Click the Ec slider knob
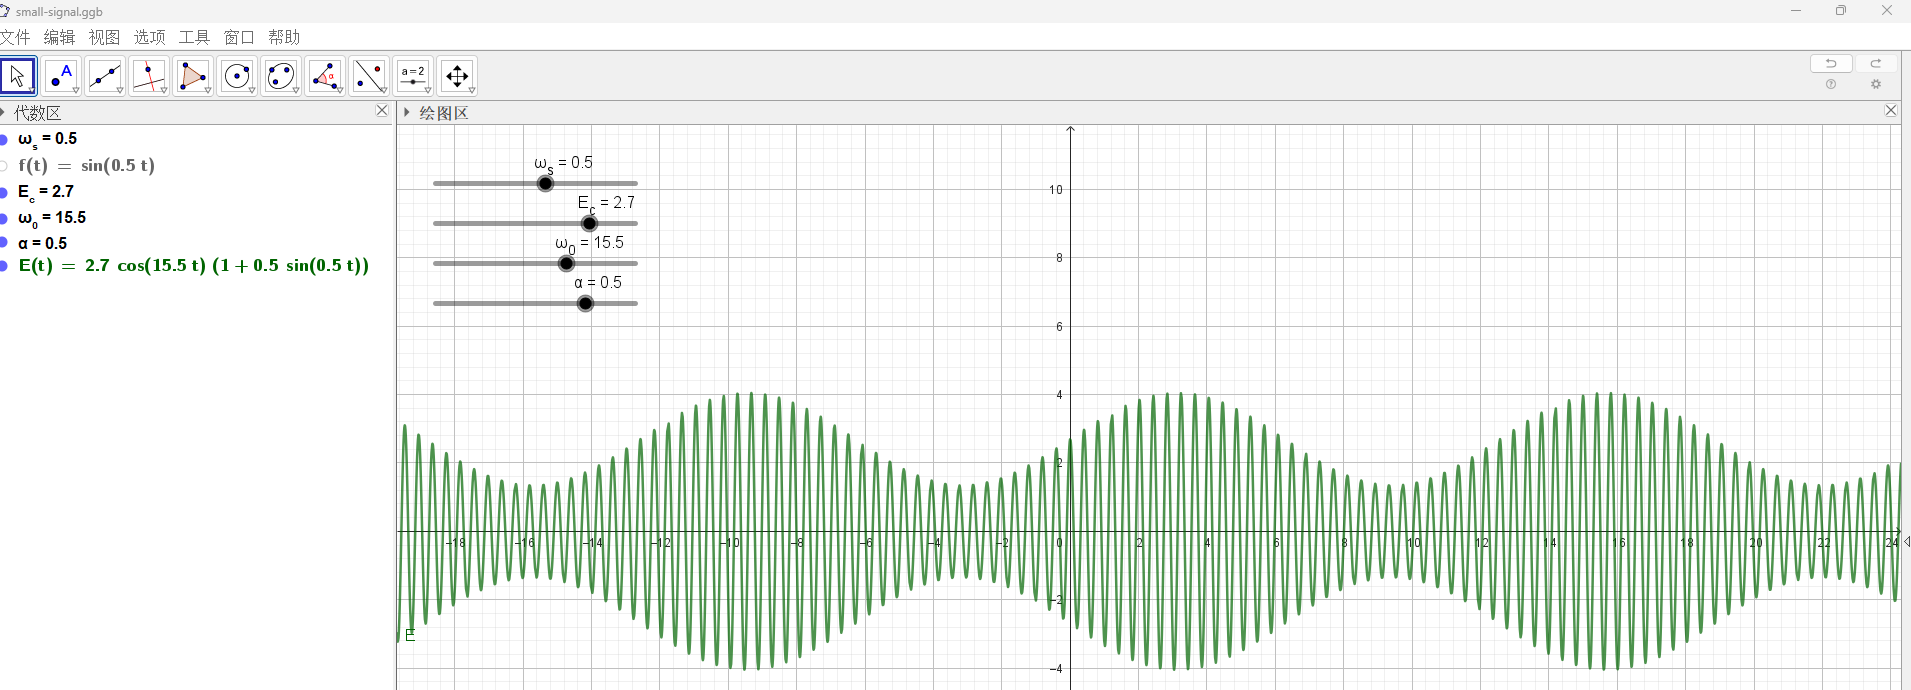Screen dimensions: 1911x690 (x=590, y=223)
